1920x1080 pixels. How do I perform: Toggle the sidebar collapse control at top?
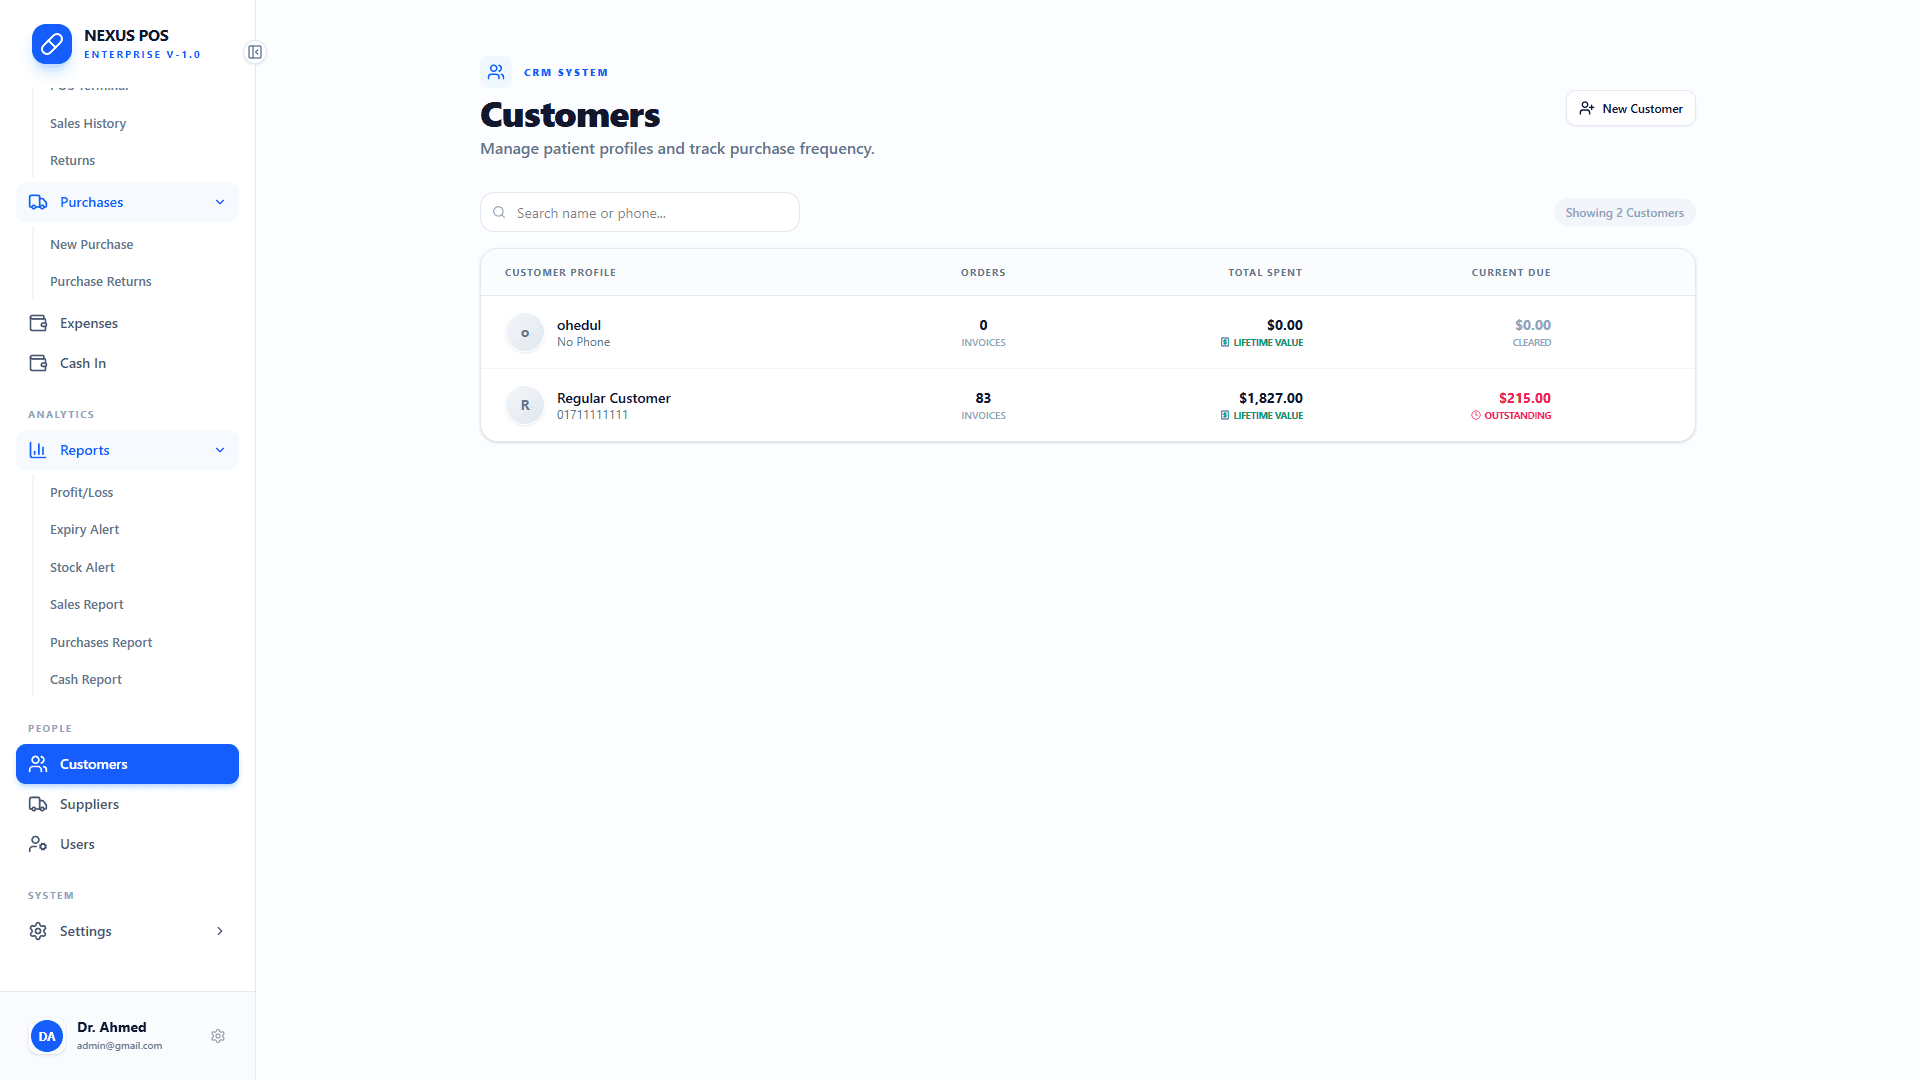[255, 52]
